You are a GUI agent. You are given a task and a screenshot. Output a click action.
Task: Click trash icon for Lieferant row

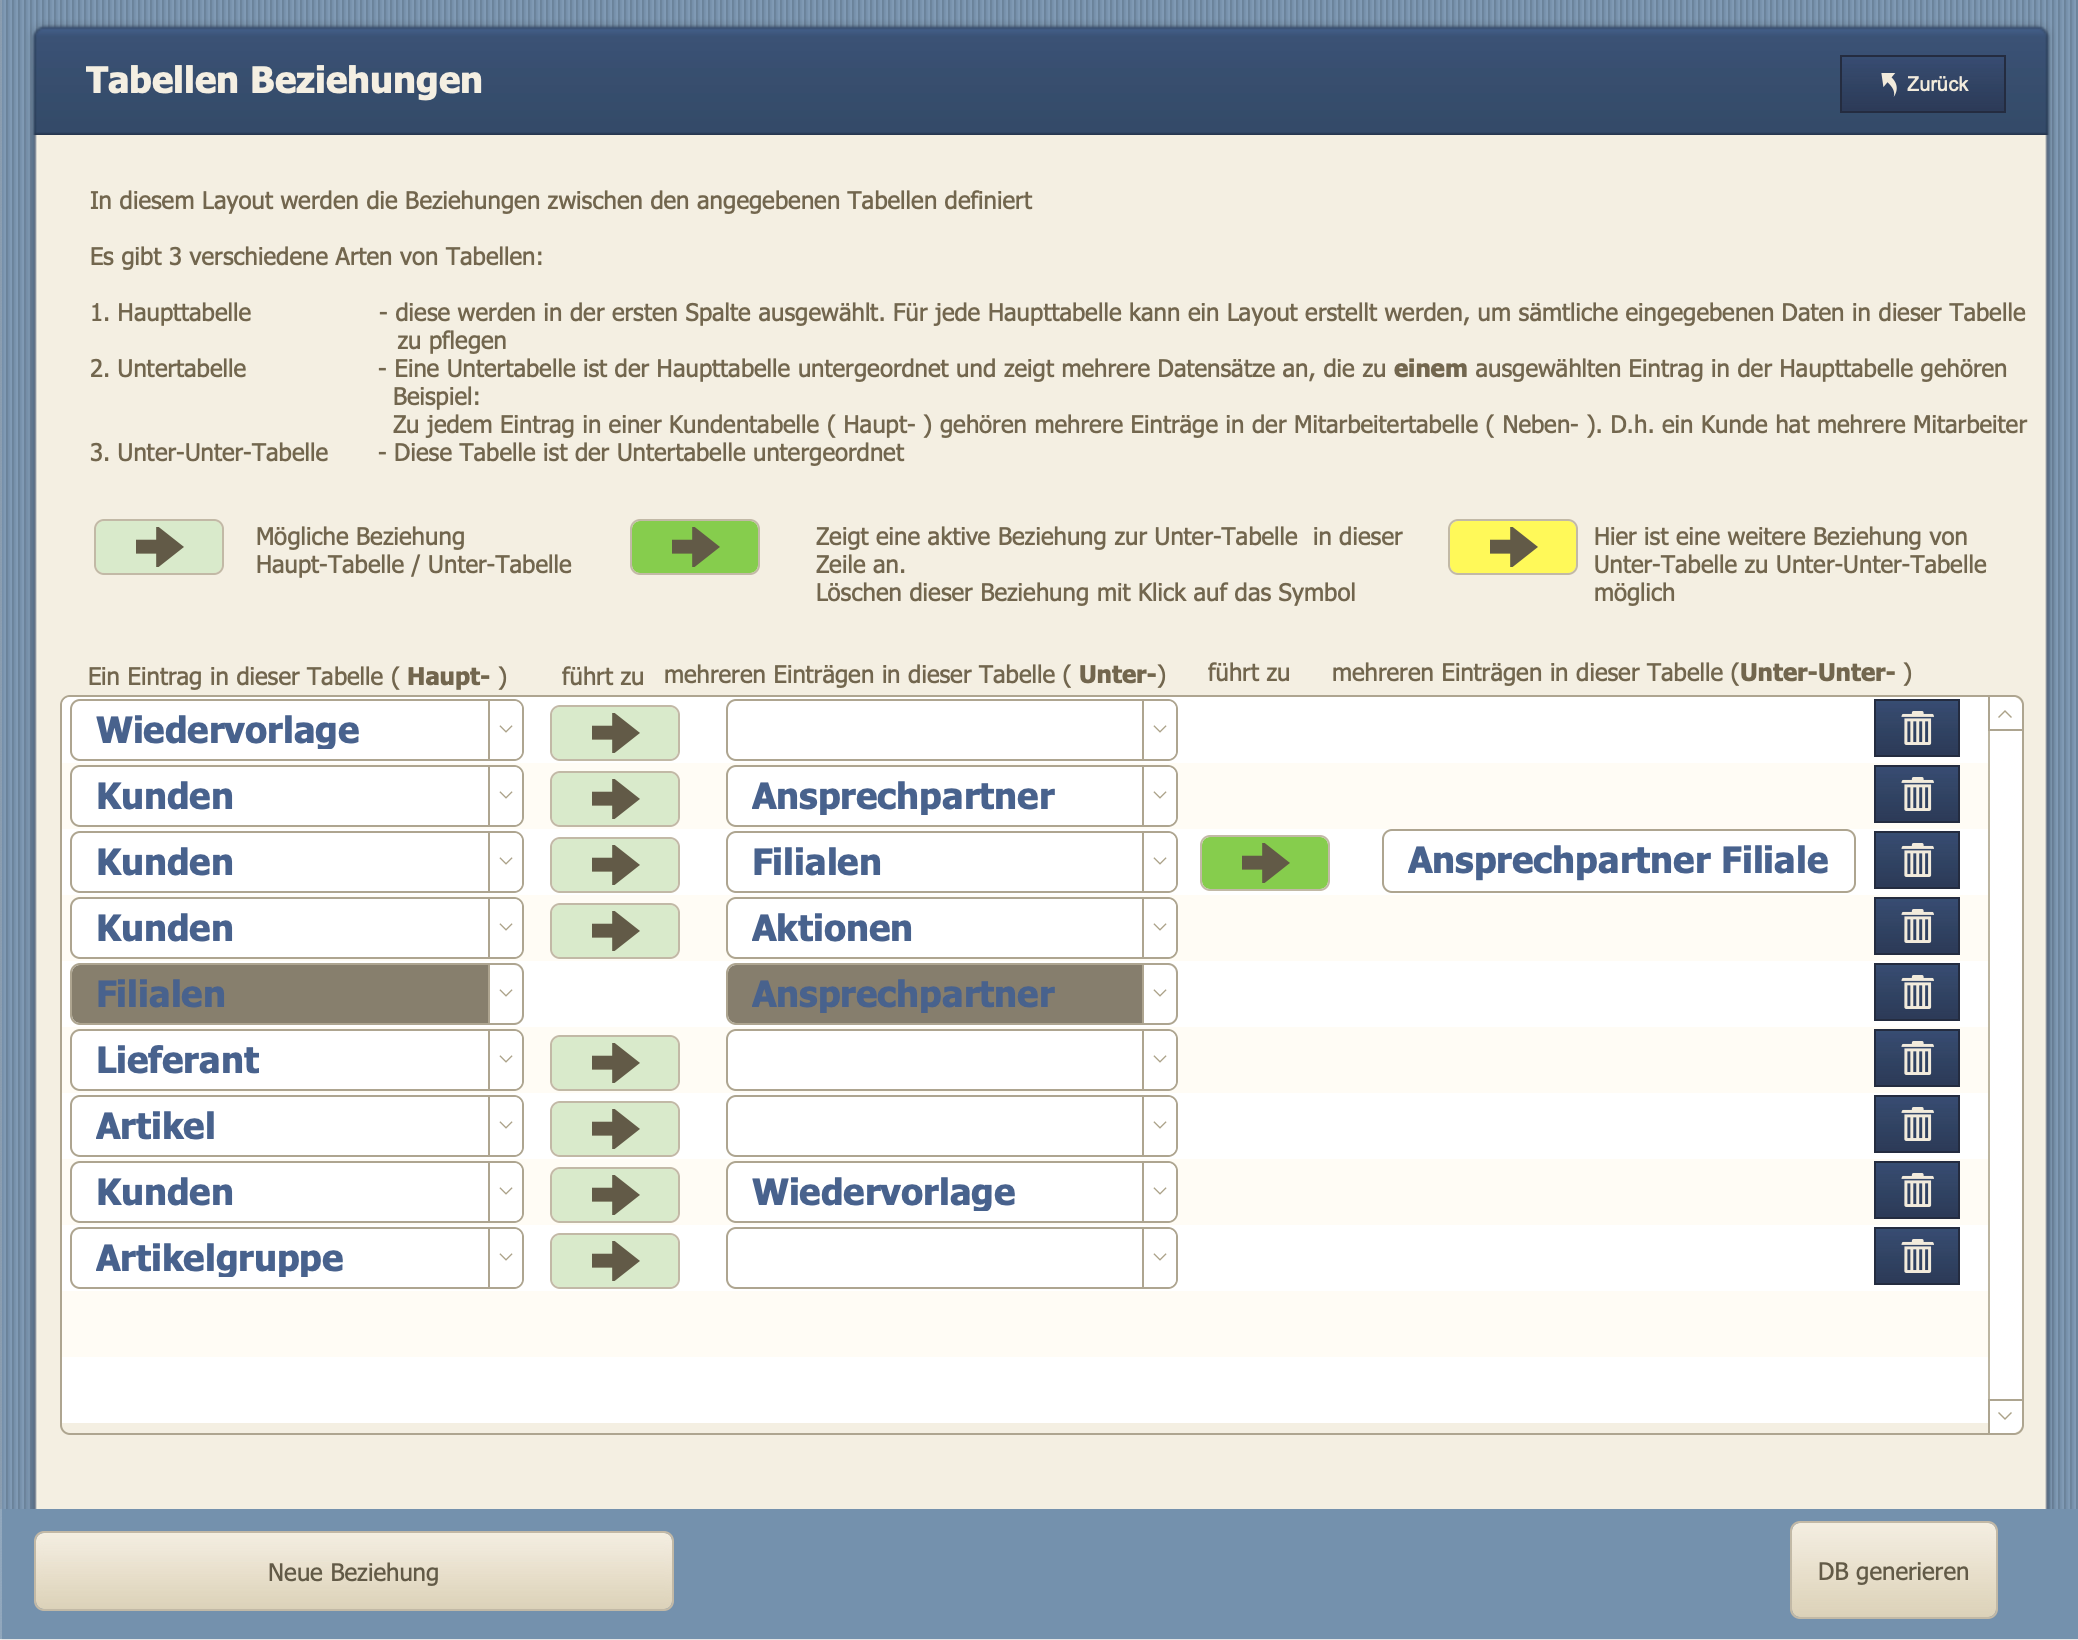[1916, 1059]
